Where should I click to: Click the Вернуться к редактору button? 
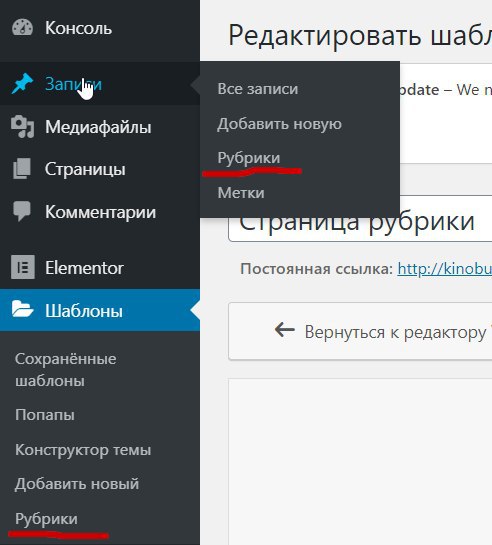click(x=360, y=331)
